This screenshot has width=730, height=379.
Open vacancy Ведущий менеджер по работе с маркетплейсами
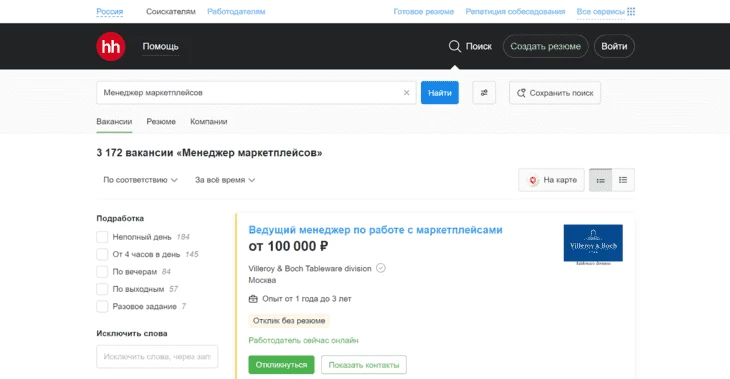375,230
